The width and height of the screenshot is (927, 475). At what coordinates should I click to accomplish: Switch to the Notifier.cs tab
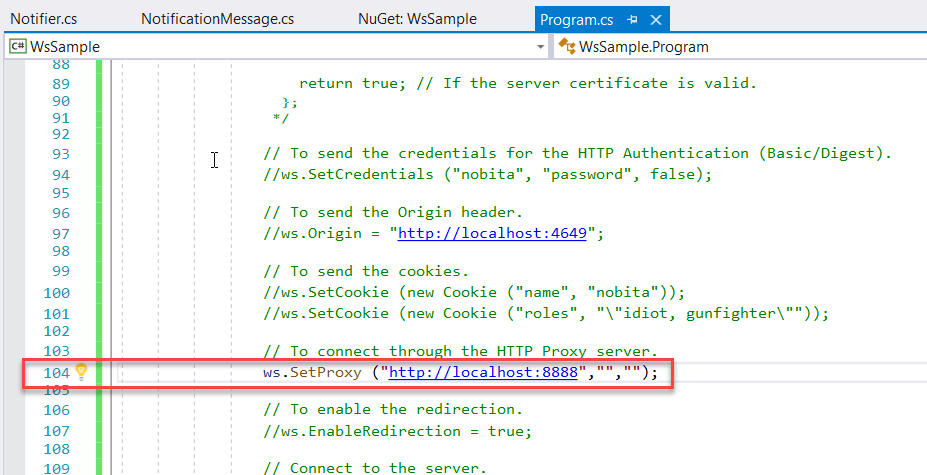pos(44,19)
